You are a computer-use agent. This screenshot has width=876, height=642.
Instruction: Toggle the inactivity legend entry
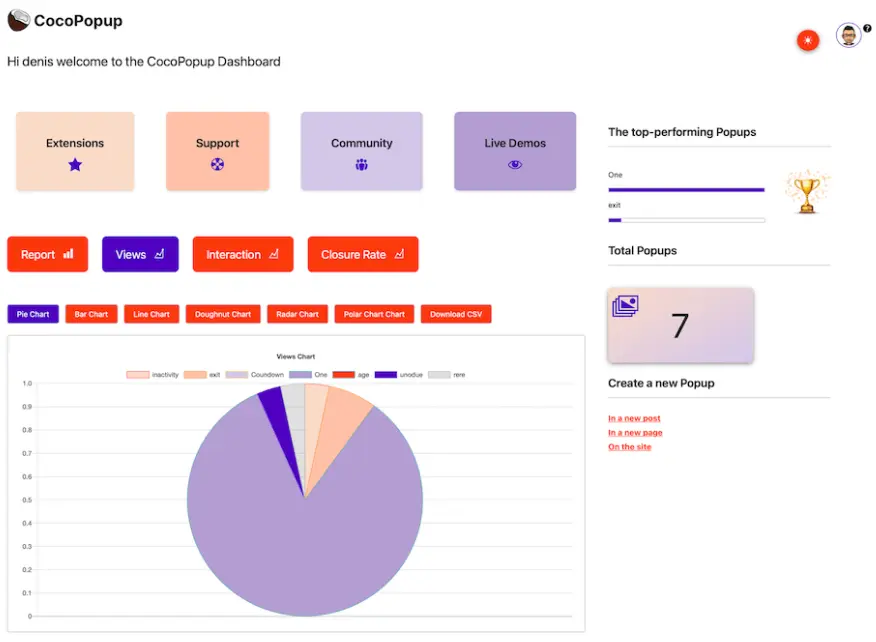pyautogui.click(x=153, y=375)
